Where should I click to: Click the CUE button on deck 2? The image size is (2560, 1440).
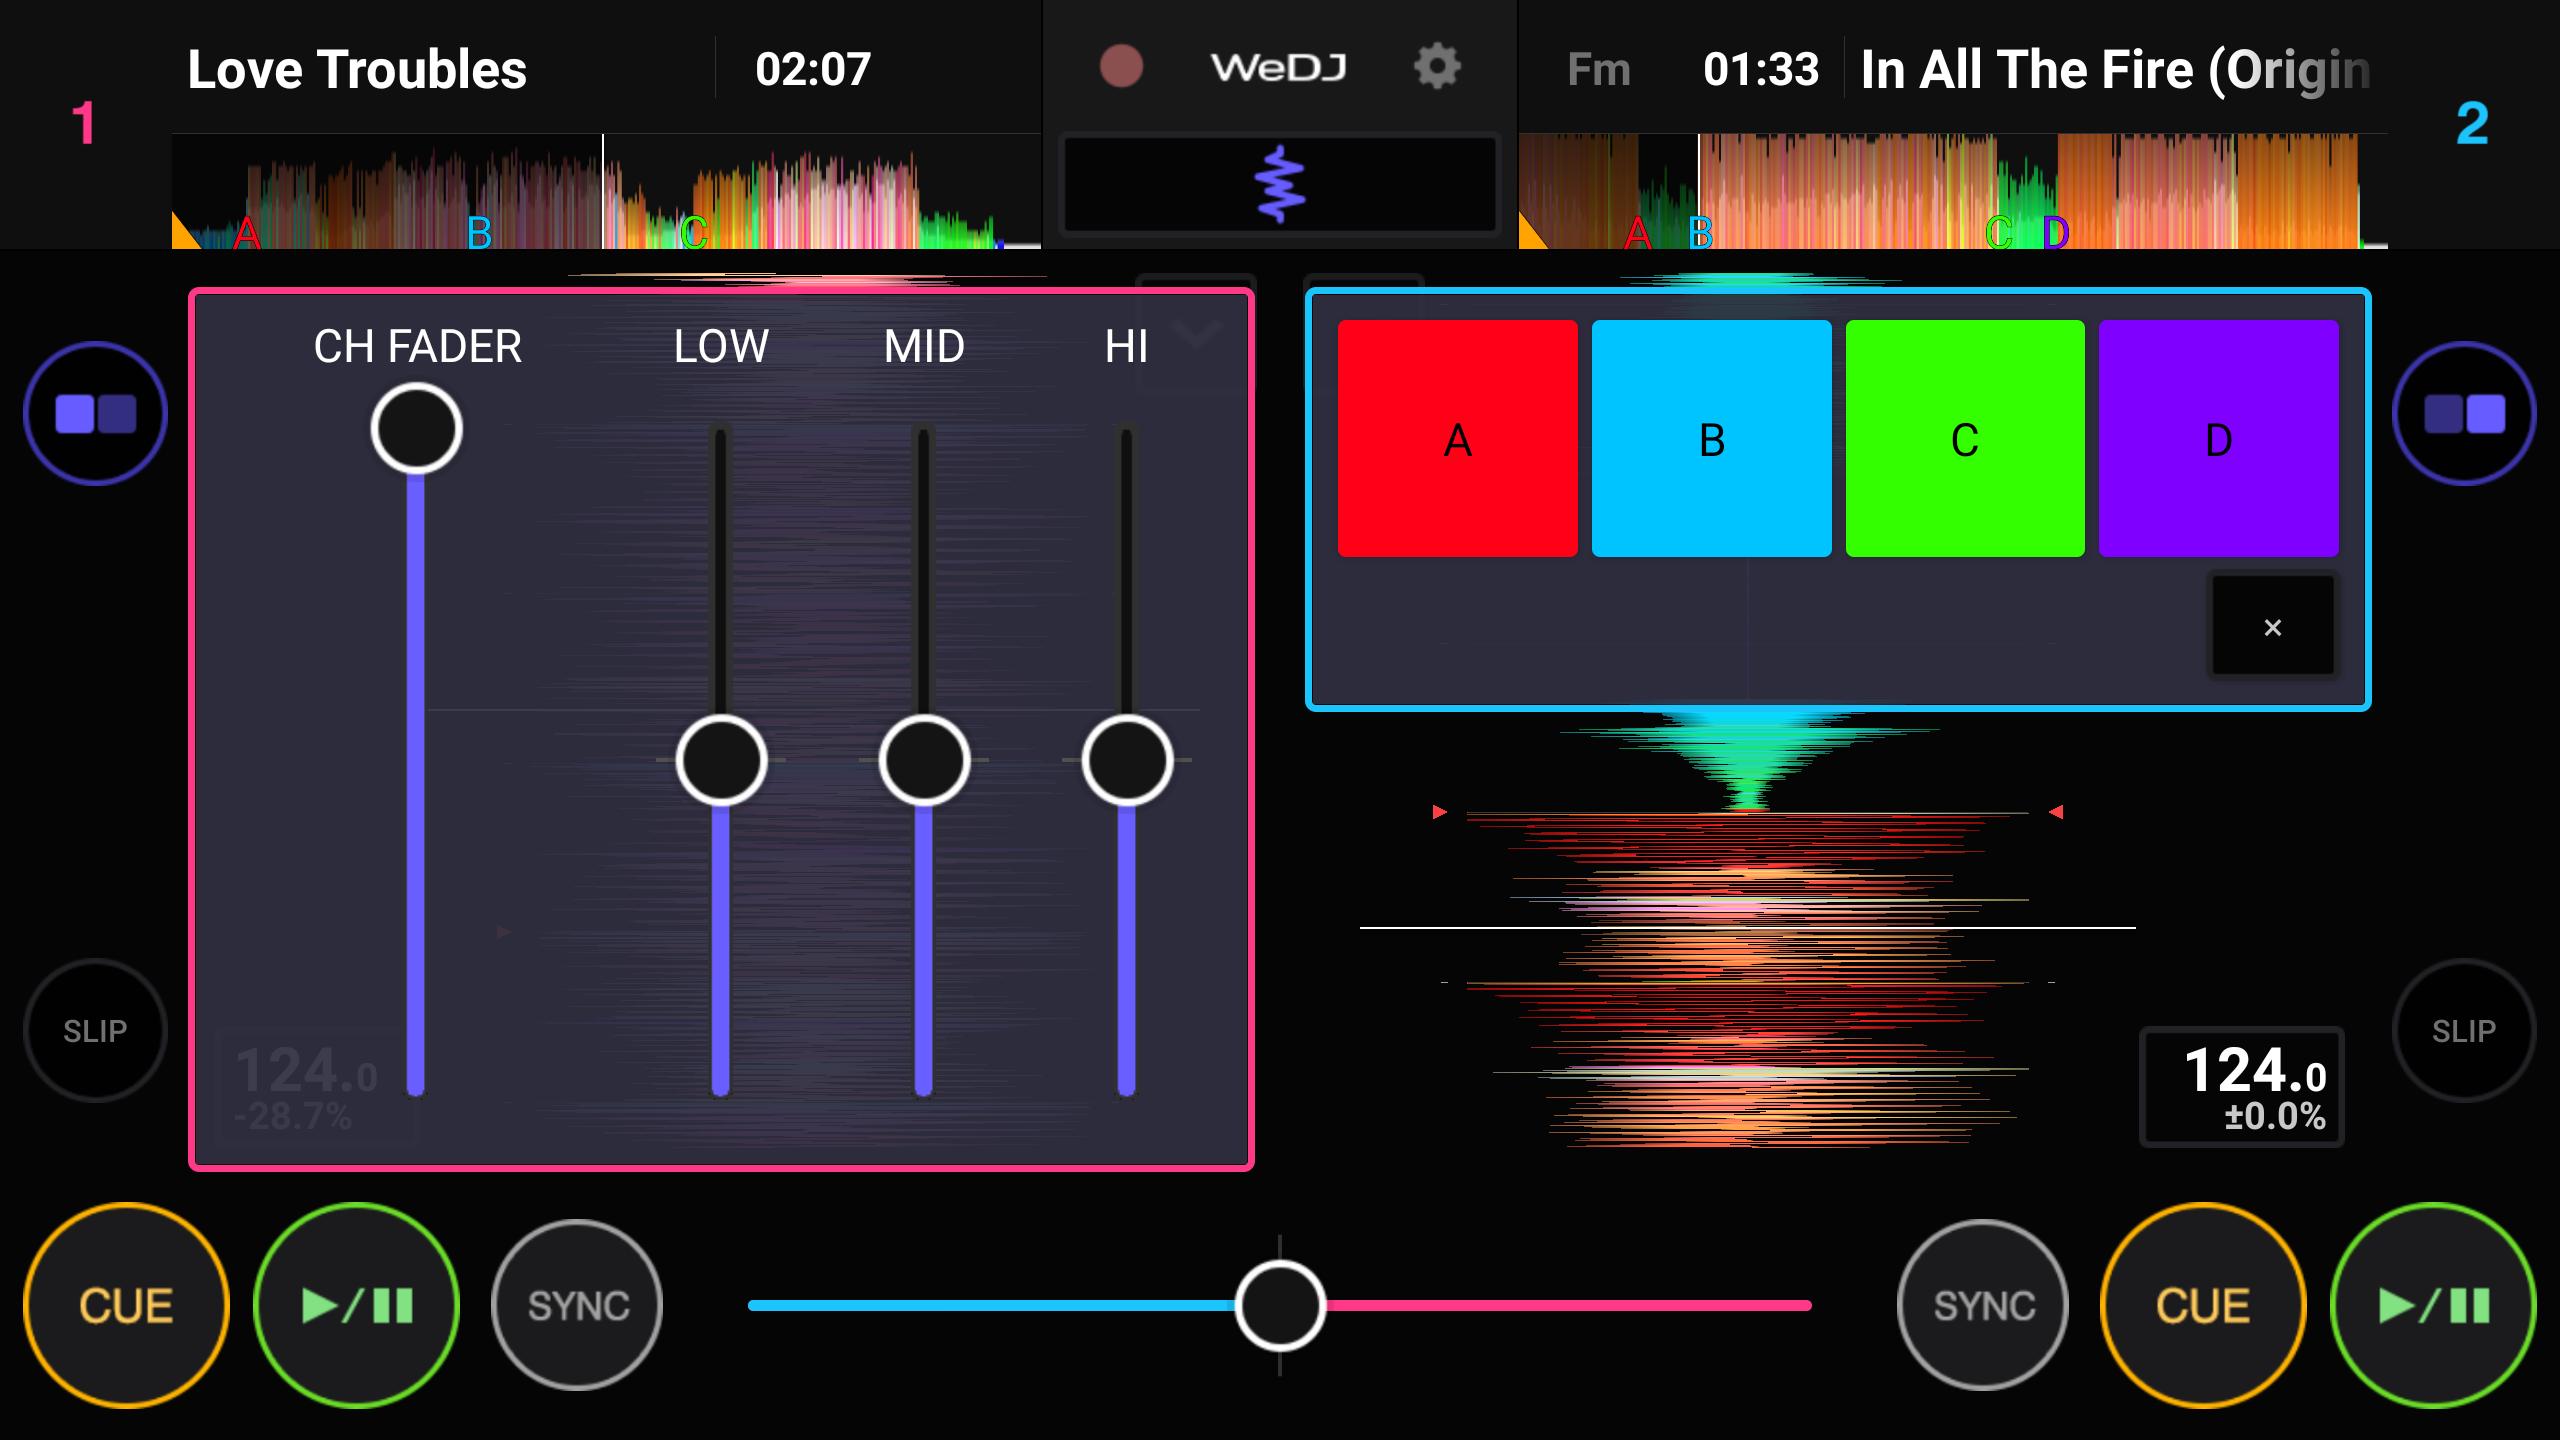point(2203,1305)
